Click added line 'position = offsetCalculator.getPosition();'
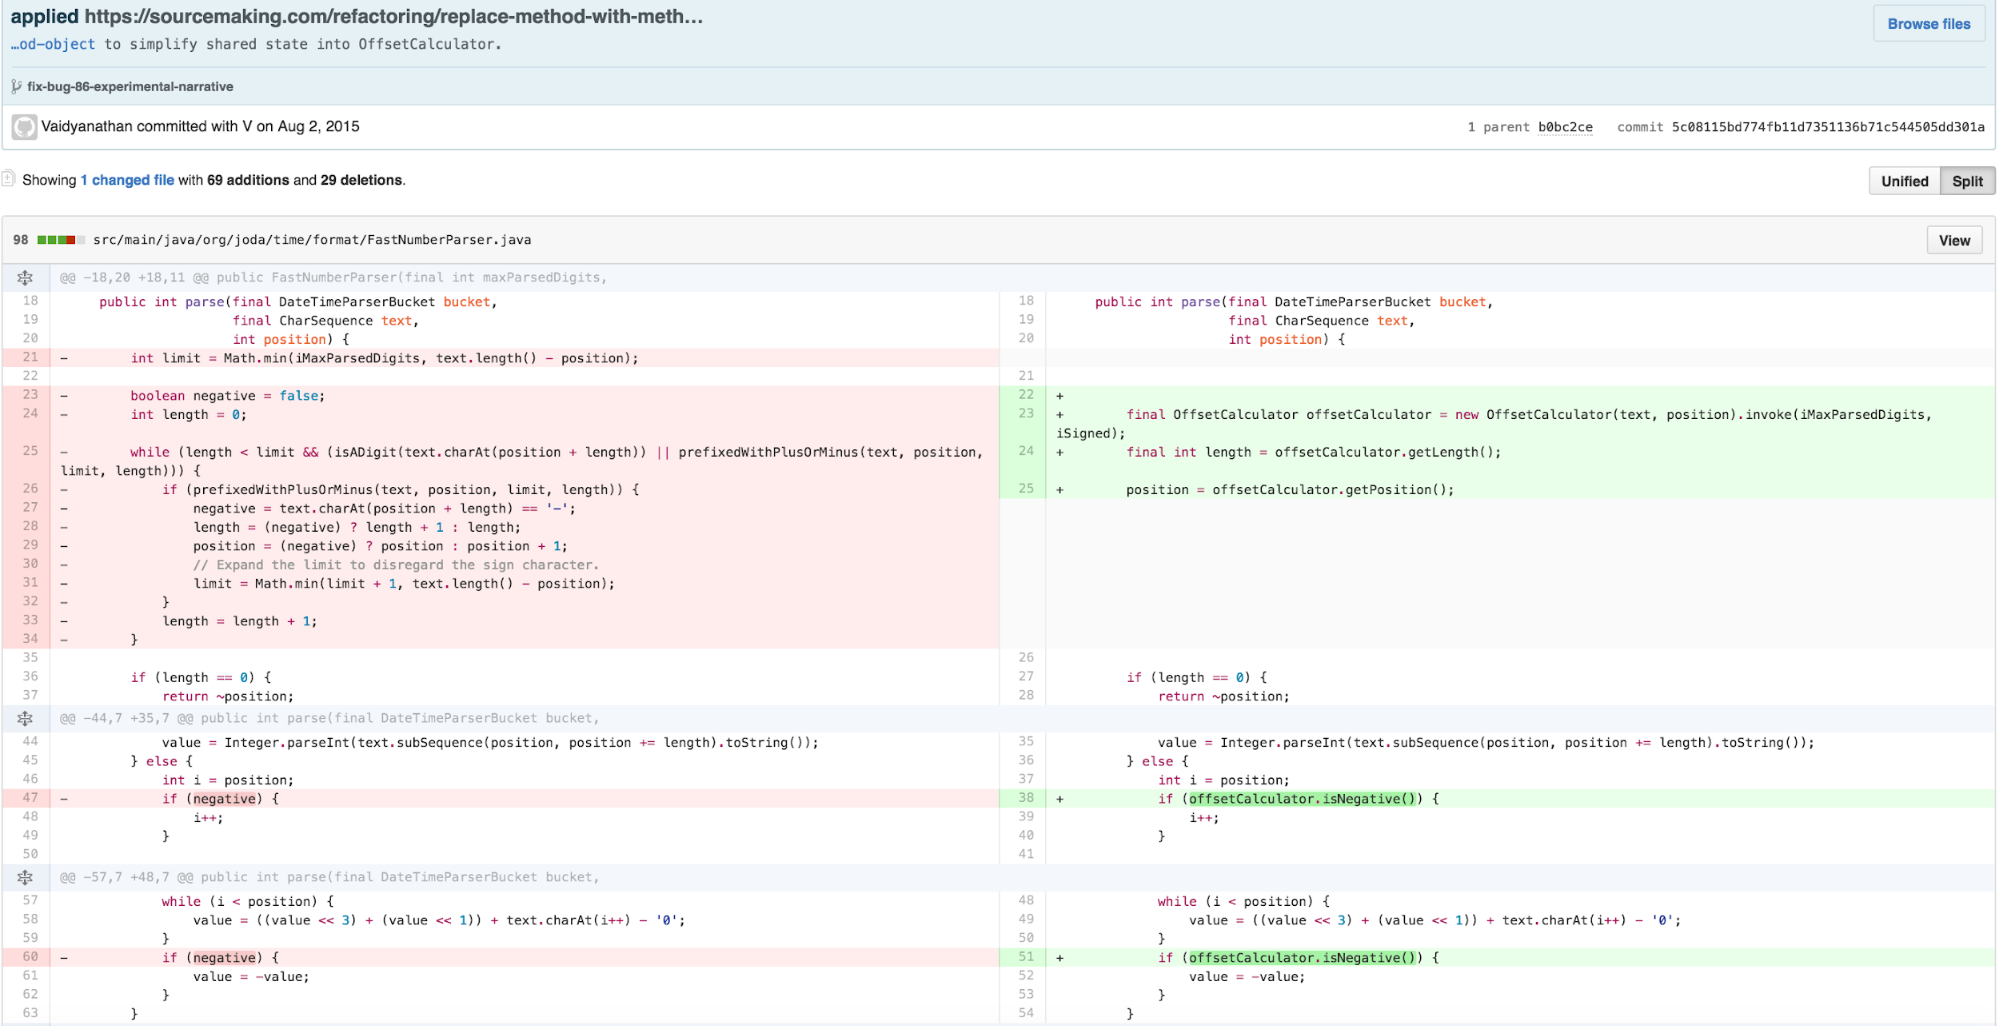1999x1026 pixels. [x=1290, y=490]
